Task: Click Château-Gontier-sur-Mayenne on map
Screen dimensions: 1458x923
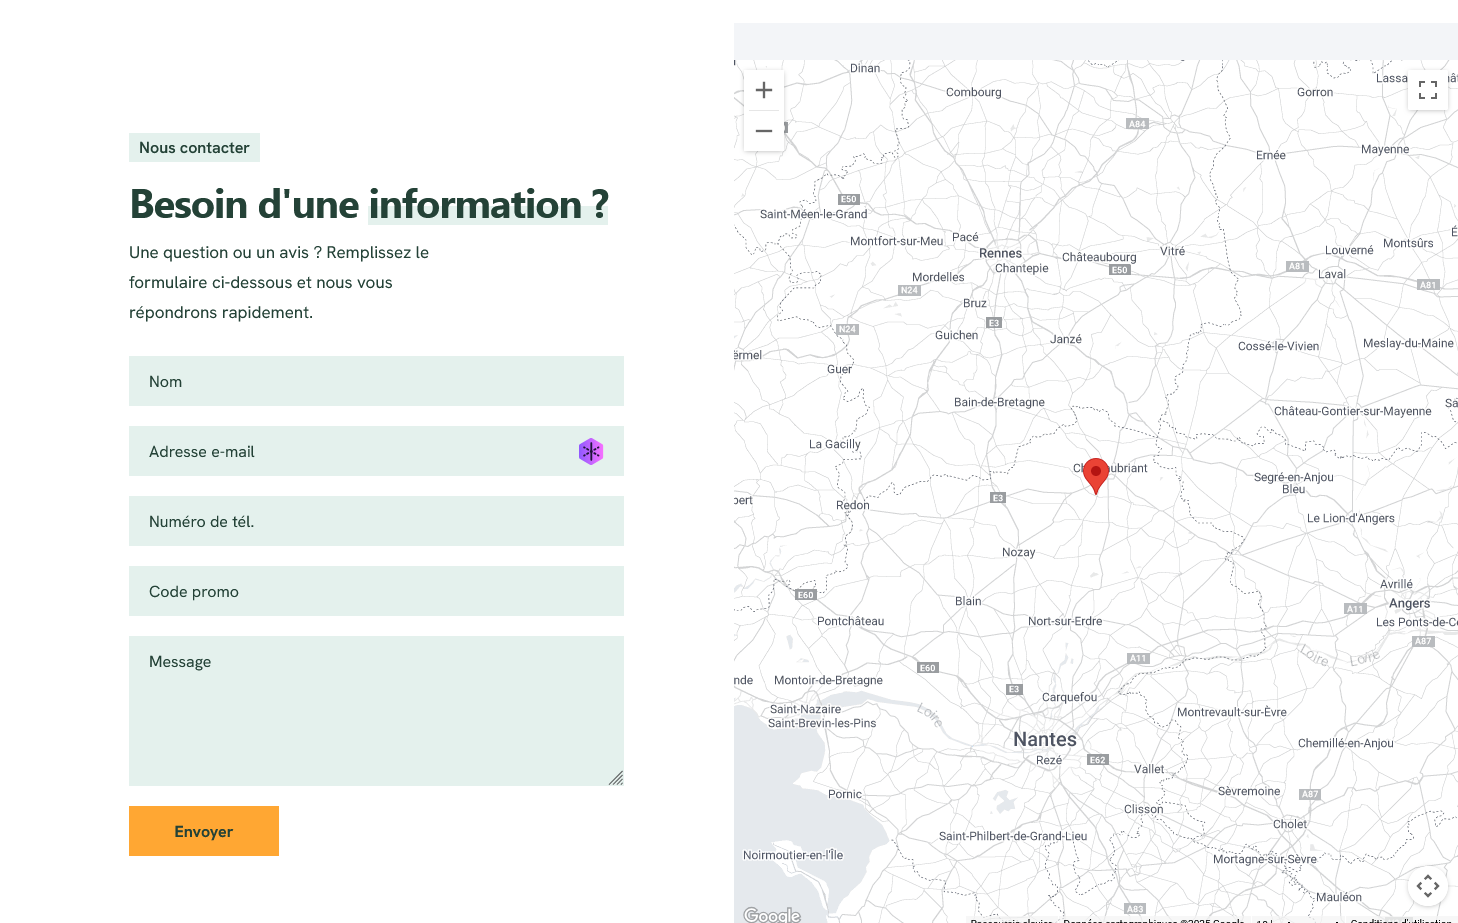Action: coord(1353,411)
